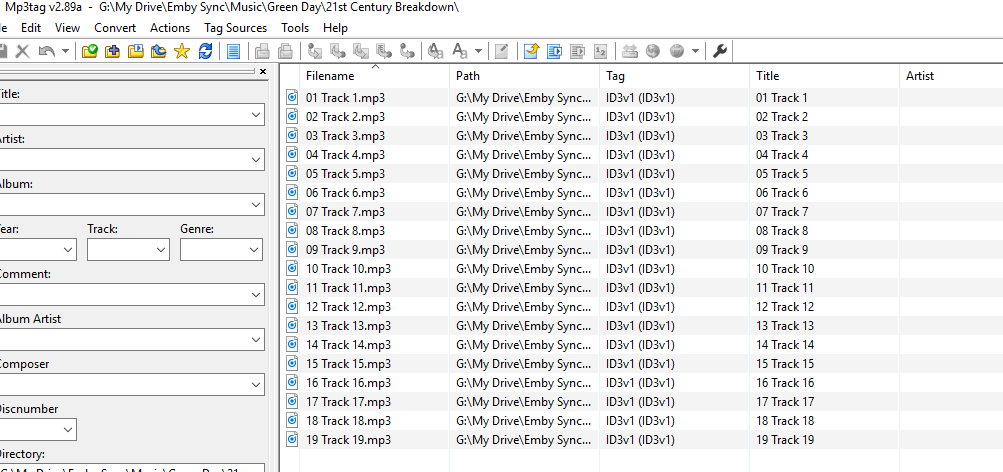Click the Title cell '10 Track 10'
The height and width of the screenshot is (472, 1003).
coord(785,269)
